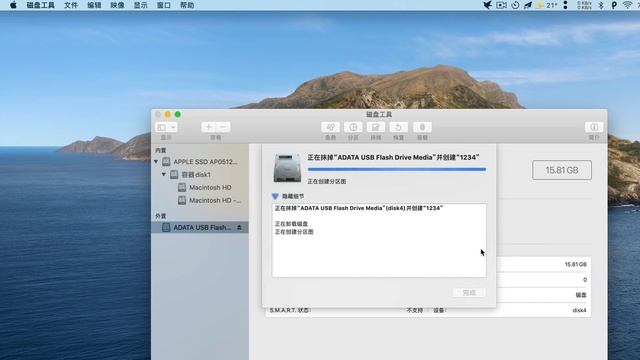Select APPLE SSD AP0512 in sidebar
The image size is (640, 360).
[200, 162]
